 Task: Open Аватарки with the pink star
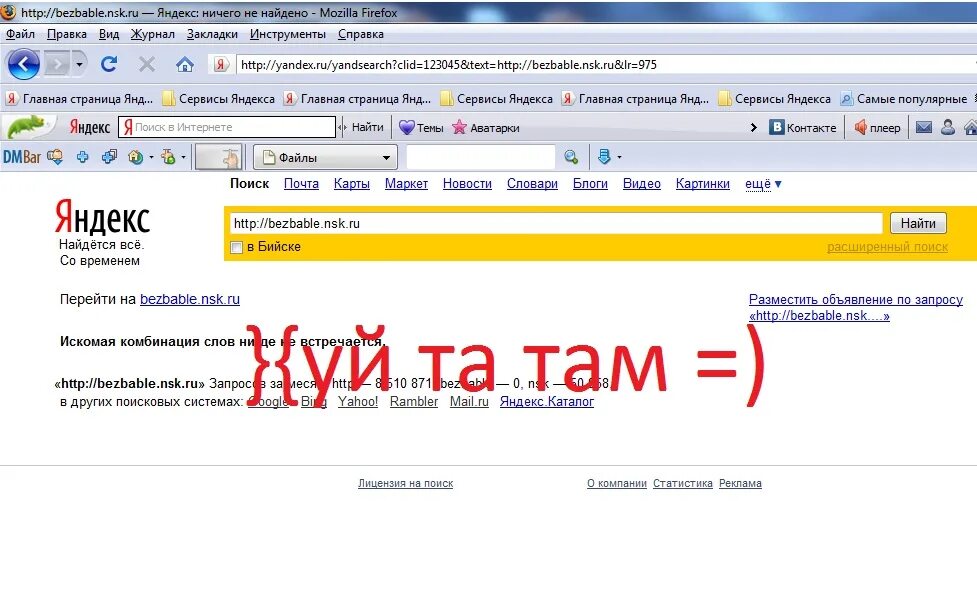[486, 127]
